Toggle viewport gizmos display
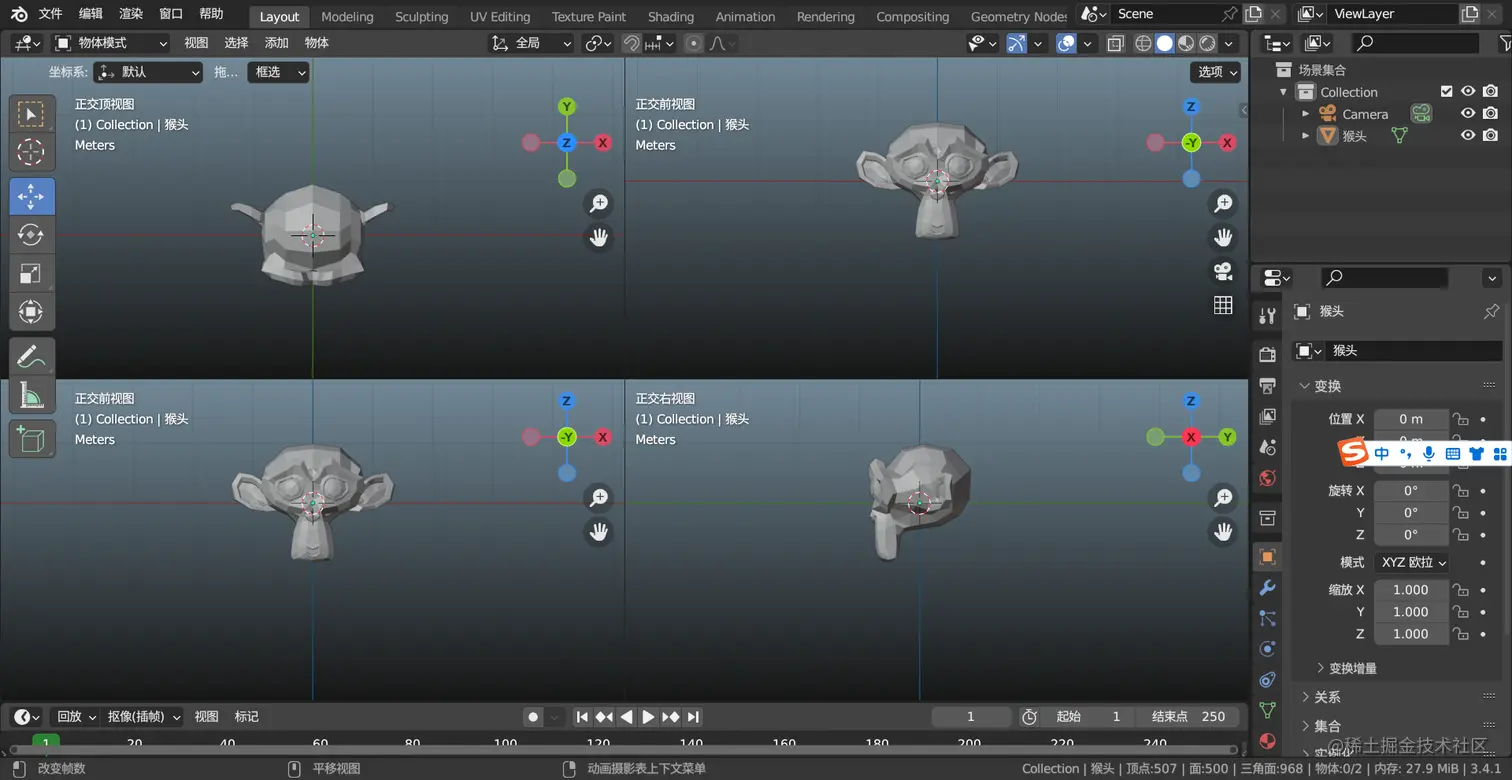 (x=1017, y=43)
